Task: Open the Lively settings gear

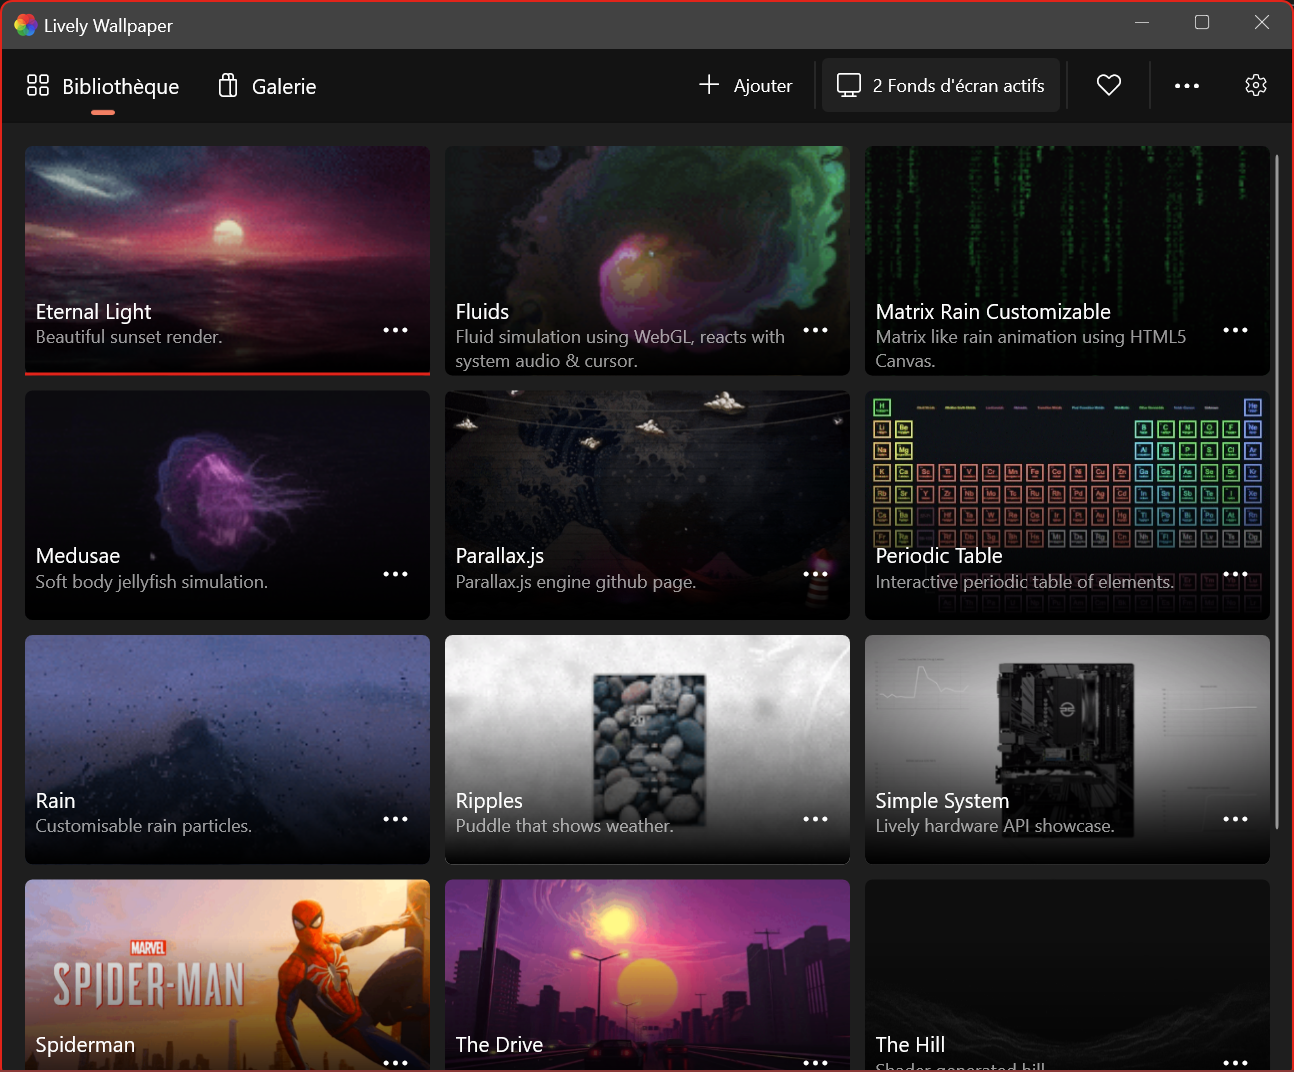Action: click(x=1256, y=85)
